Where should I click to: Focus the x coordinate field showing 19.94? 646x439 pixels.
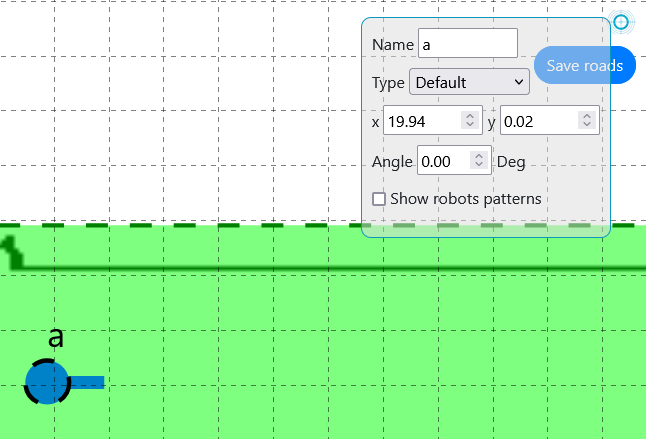click(422, 121)
